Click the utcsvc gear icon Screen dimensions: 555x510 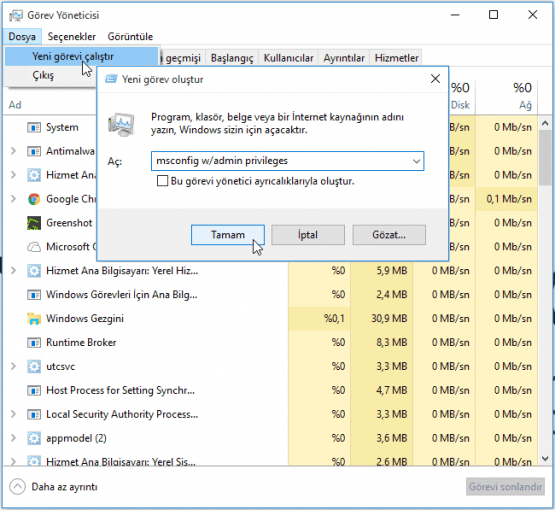click(34, 367)
